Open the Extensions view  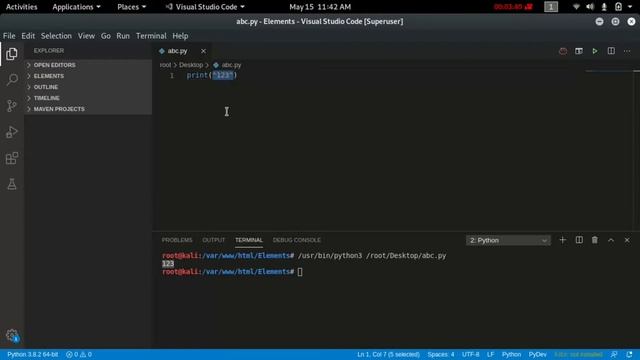(x=12, y=158)
